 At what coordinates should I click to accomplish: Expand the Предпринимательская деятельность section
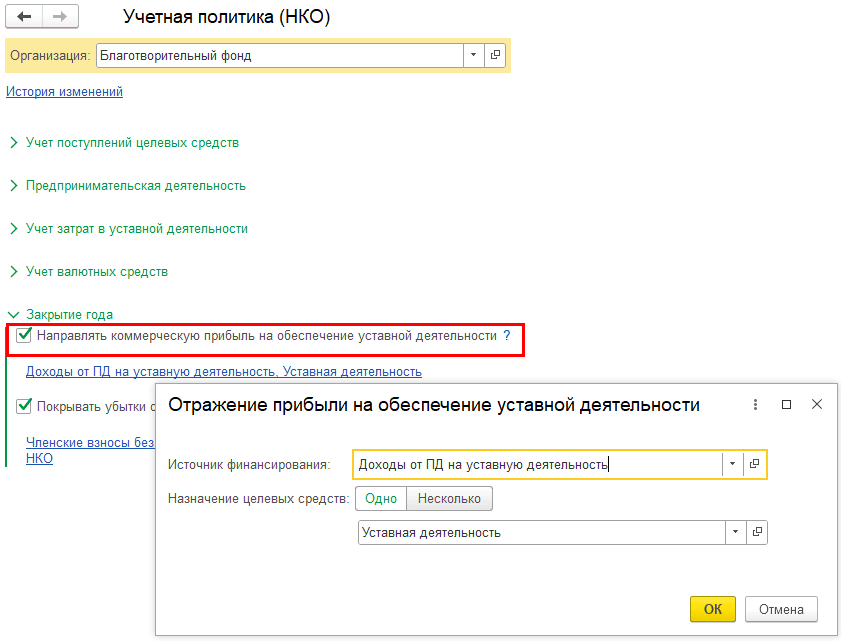(135, 186)
